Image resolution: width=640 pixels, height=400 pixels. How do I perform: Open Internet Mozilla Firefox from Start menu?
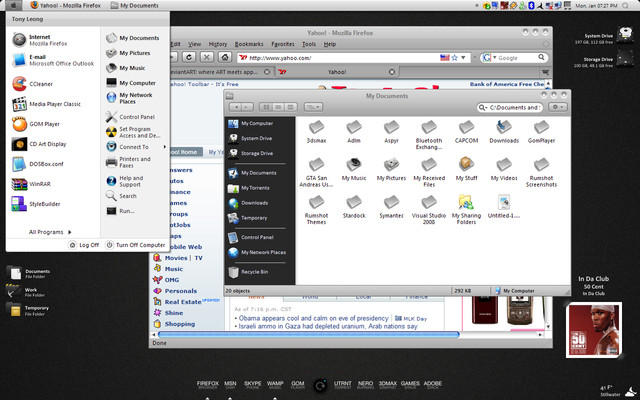click(40, 40)
